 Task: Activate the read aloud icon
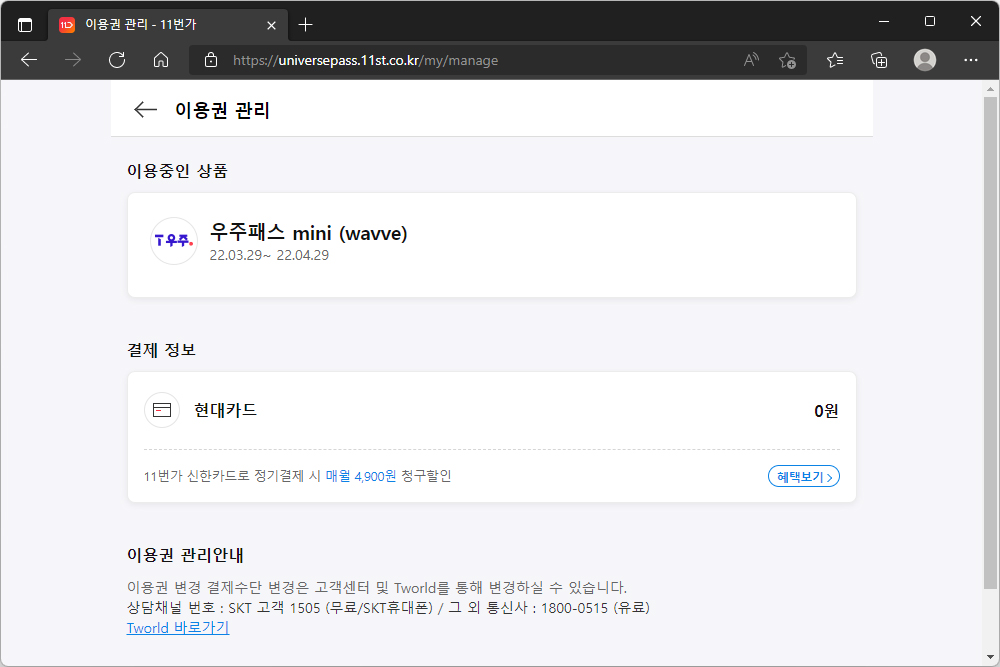[751, 60]
